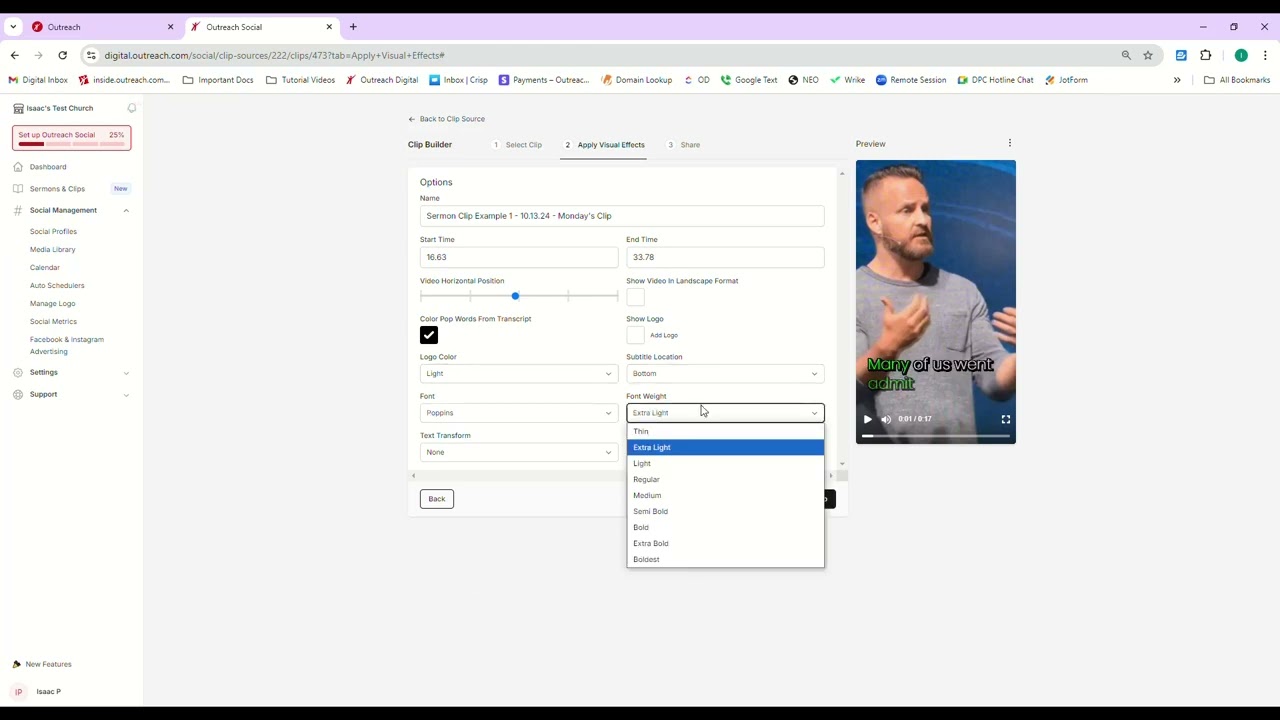Image resolution: width=1280 pixels, height=720 pixels.
Task: Choose Extra Light font weight option
Action: pos(725,447)
